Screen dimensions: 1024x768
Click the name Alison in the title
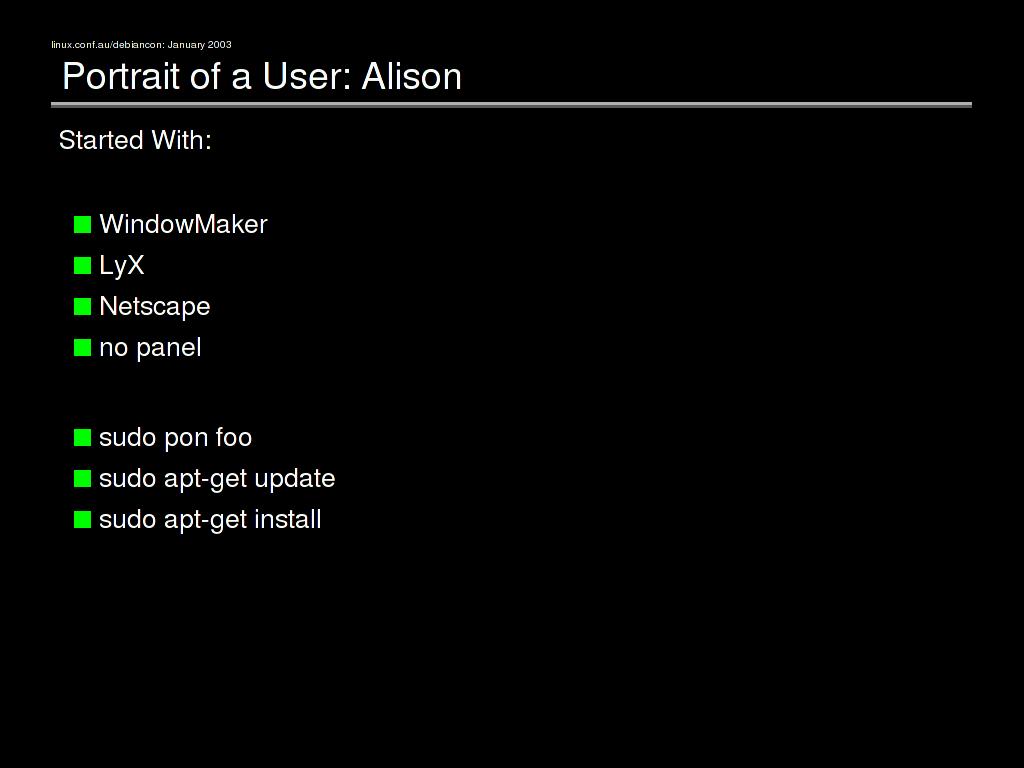tap(411, 77)
